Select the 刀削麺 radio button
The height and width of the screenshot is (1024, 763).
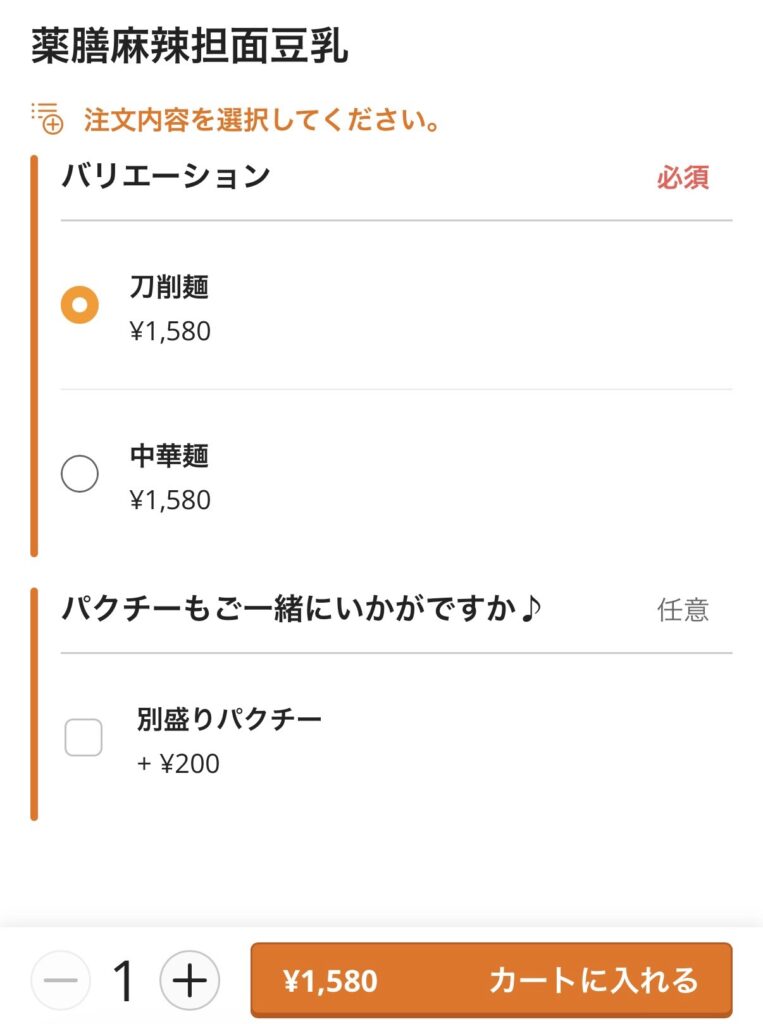[x=80, y=304]
